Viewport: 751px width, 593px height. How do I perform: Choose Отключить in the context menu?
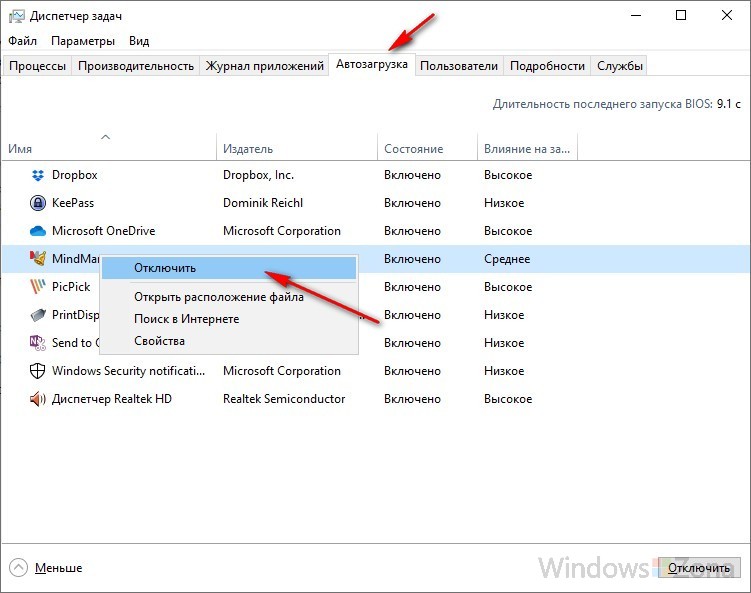[x=229, y=268]
